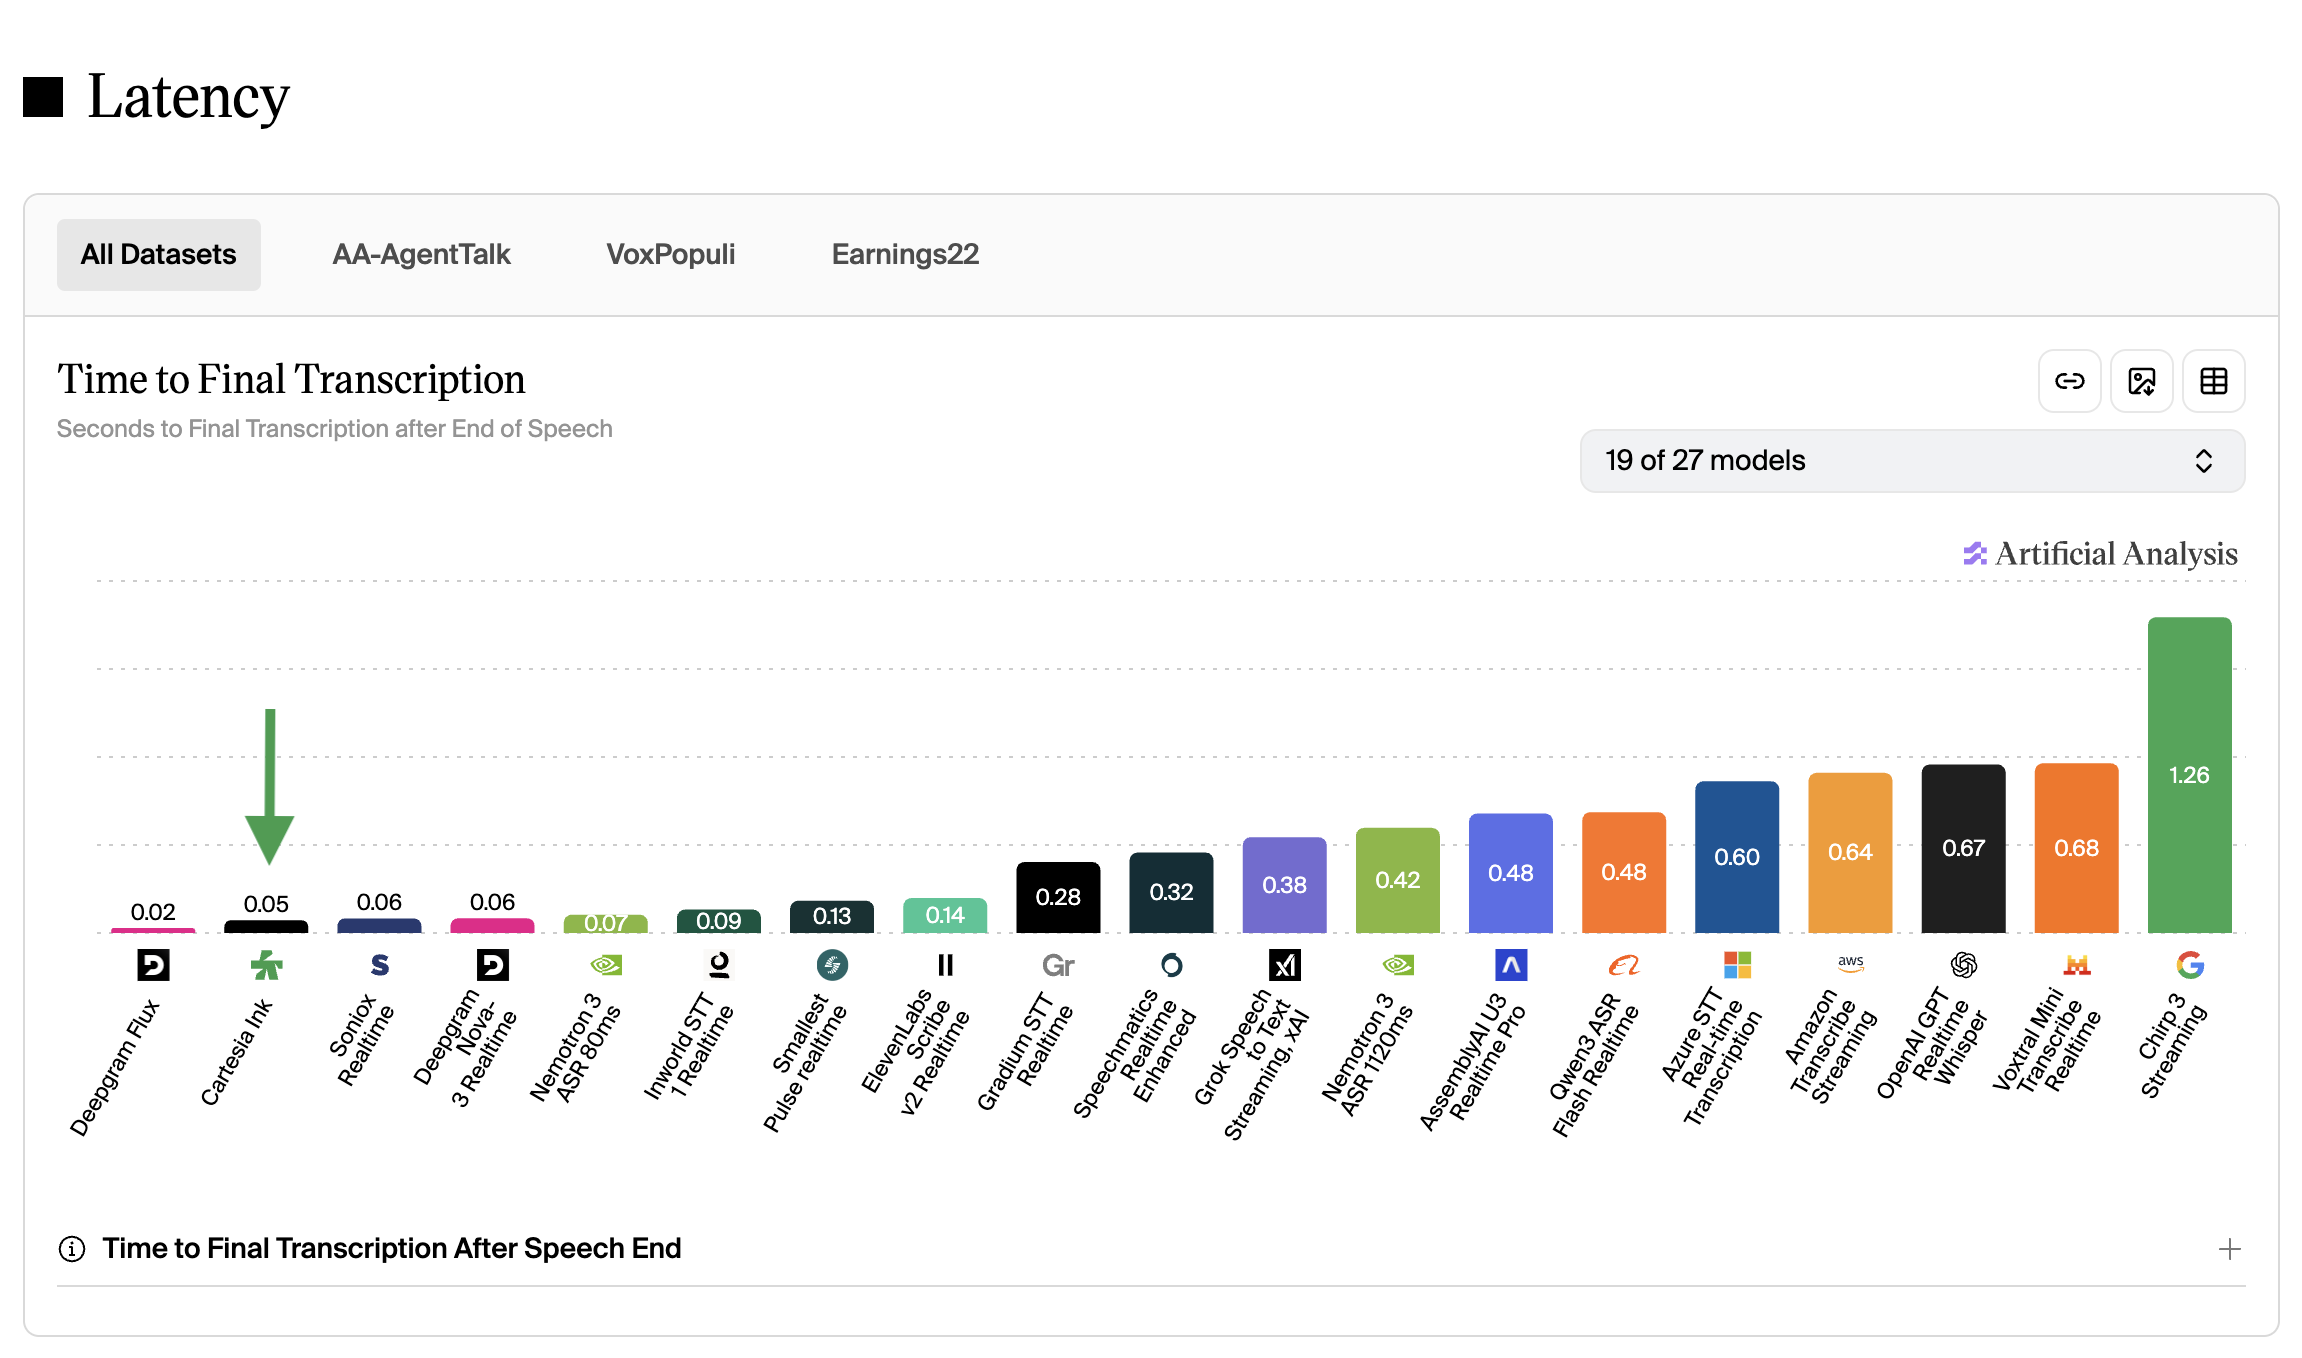Viewport: 2302px width, 1358px height.
Task: Click the Artificial Analysis watermark link
Action: [x=2100, y=553]
